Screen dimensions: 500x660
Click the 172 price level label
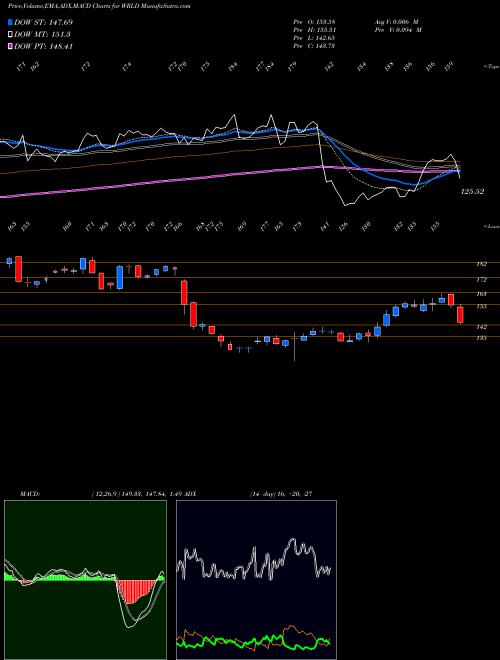482,279
